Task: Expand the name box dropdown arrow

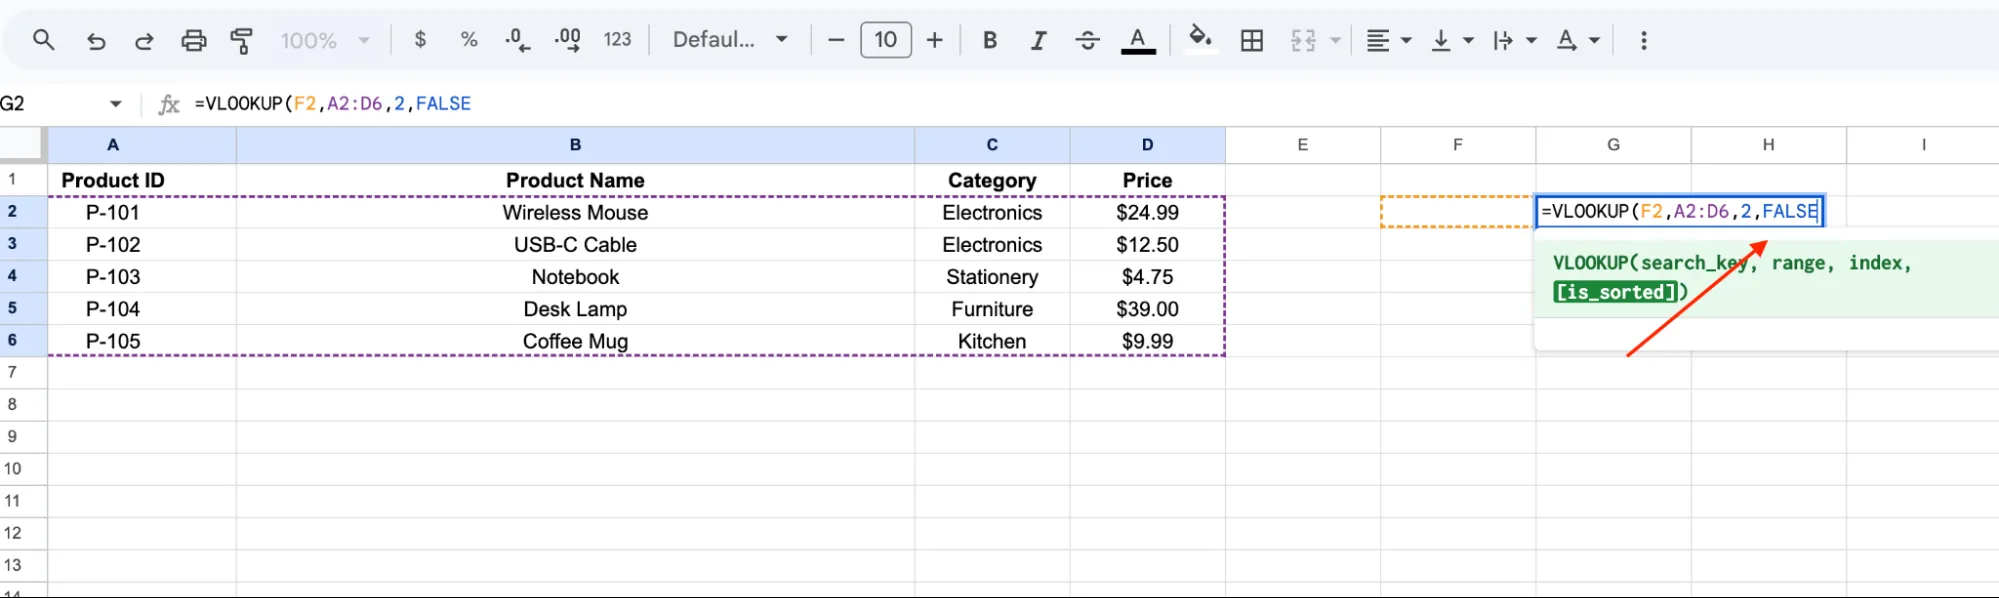Action: tap(116, 104)
